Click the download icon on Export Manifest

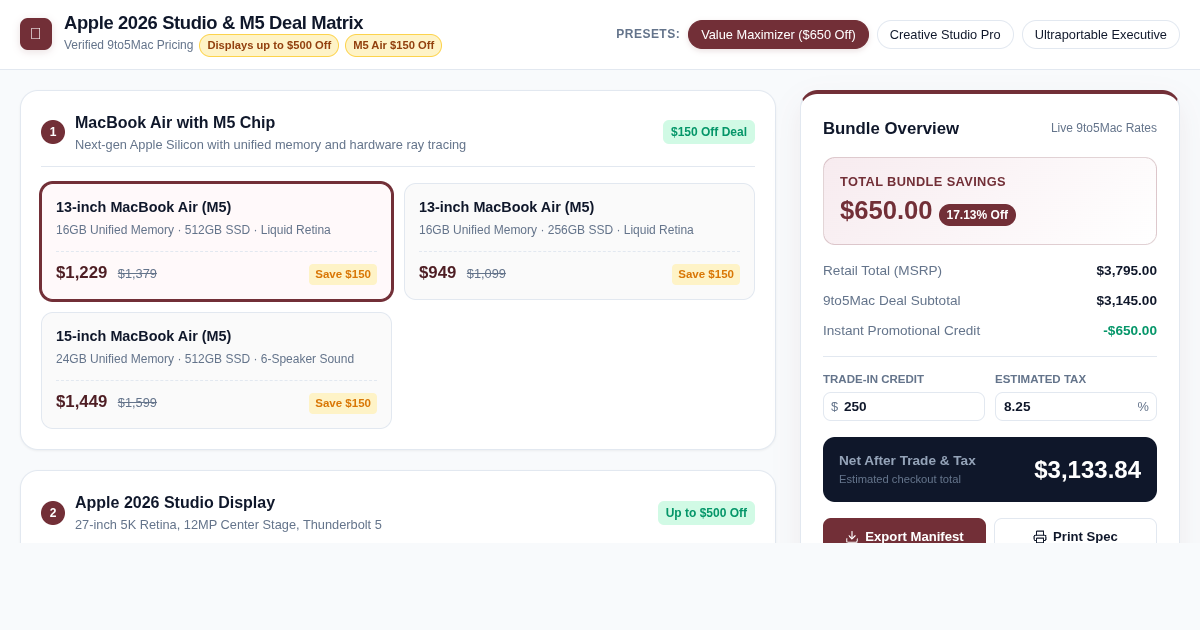tap(852, 537)
